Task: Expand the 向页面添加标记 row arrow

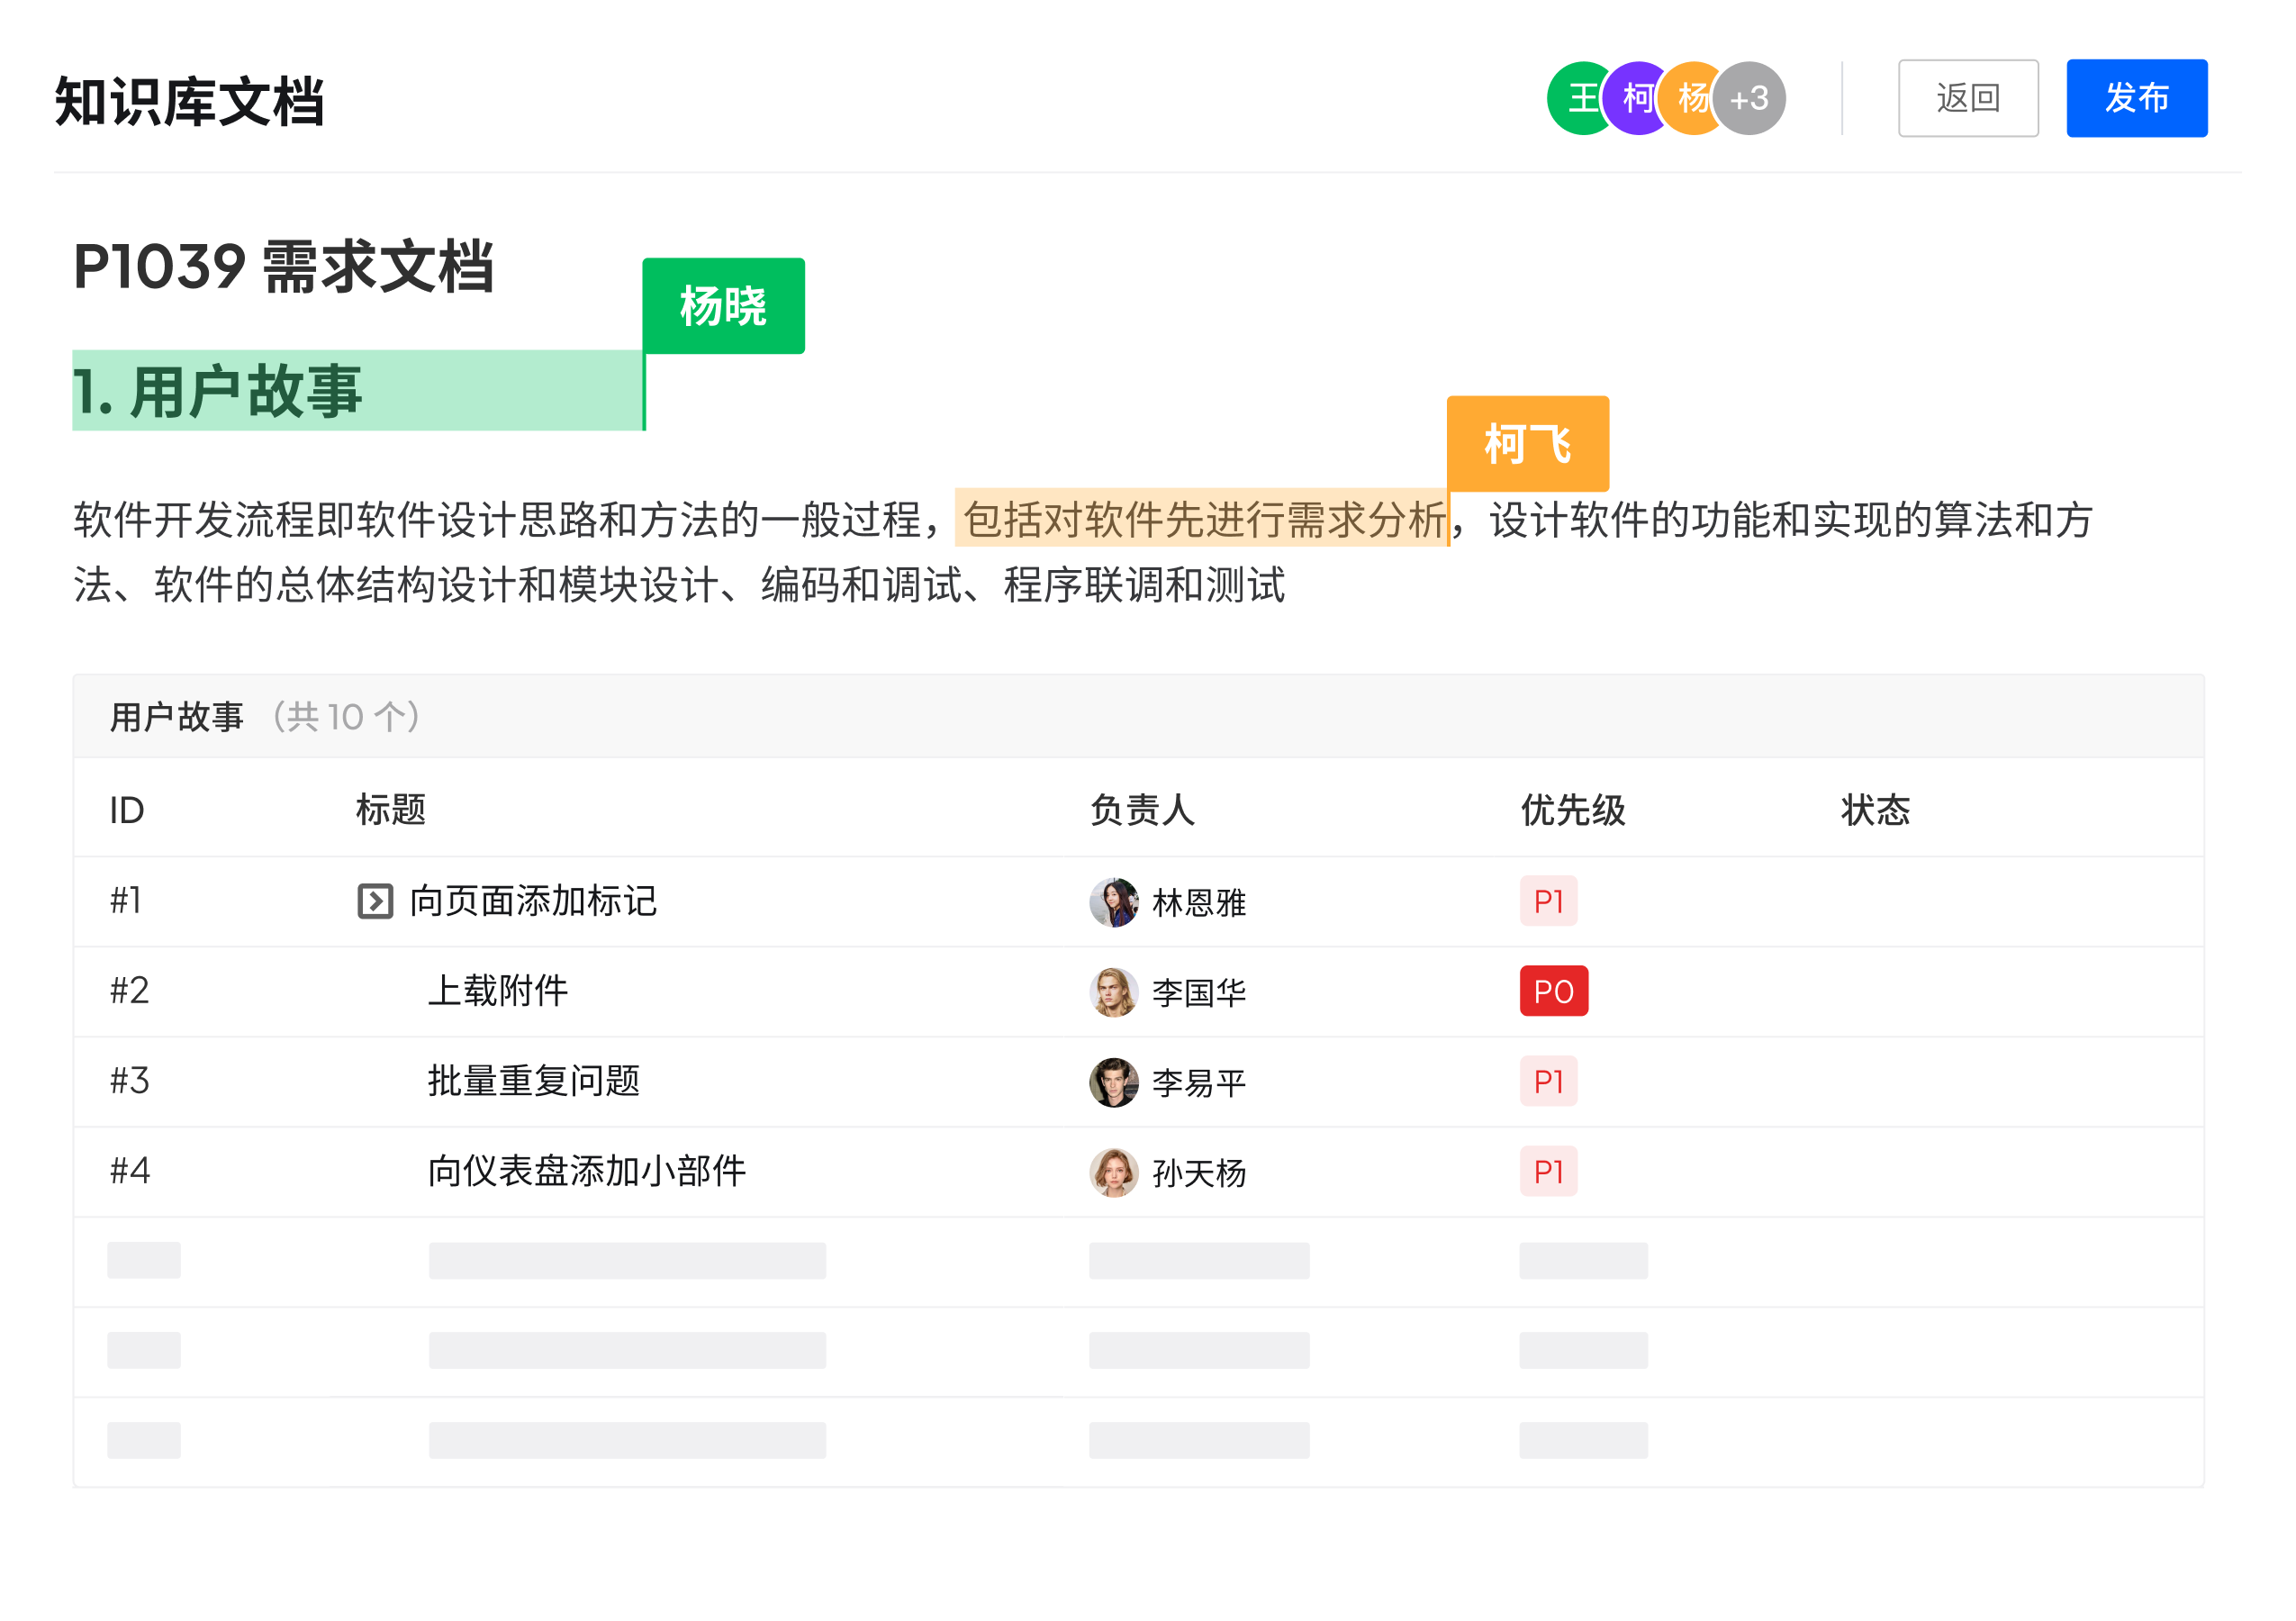Action: pyautogui.click(x=375, y=901)
